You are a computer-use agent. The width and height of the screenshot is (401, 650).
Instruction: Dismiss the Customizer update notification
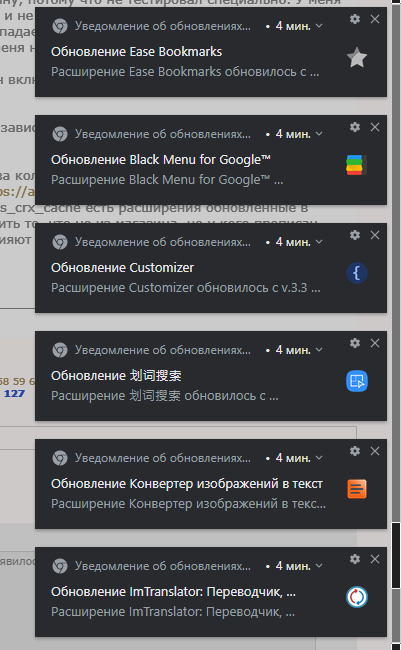[x=375, y=235]
